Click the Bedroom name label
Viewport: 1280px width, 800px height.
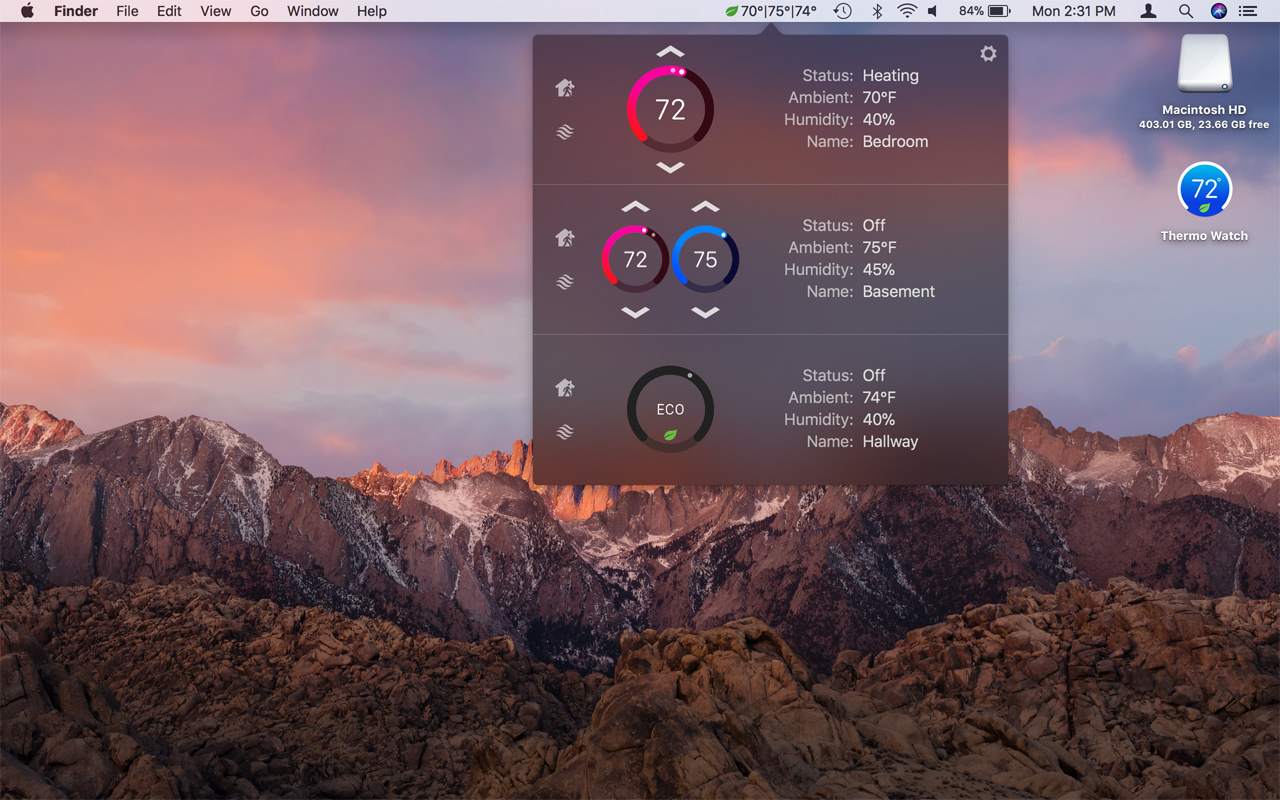coord(895,141)
